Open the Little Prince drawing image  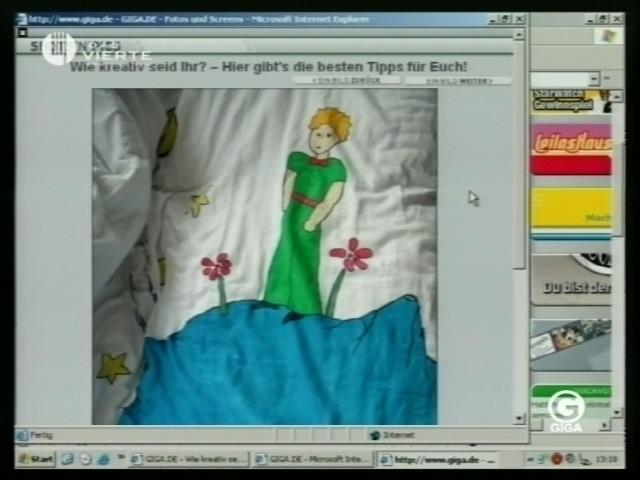coord(265,256)
